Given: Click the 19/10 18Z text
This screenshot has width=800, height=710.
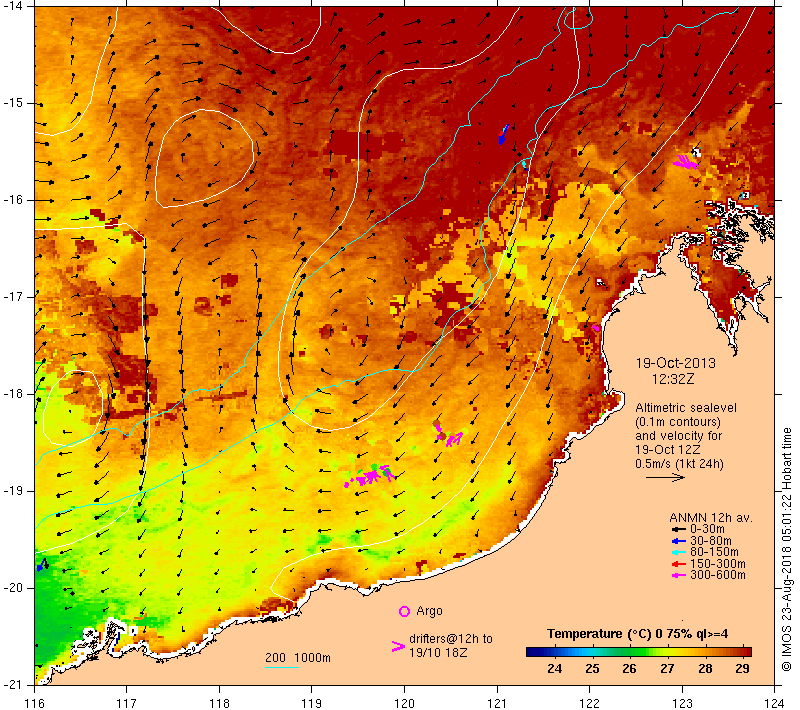Looking at the screenshot, I should 438,653.
